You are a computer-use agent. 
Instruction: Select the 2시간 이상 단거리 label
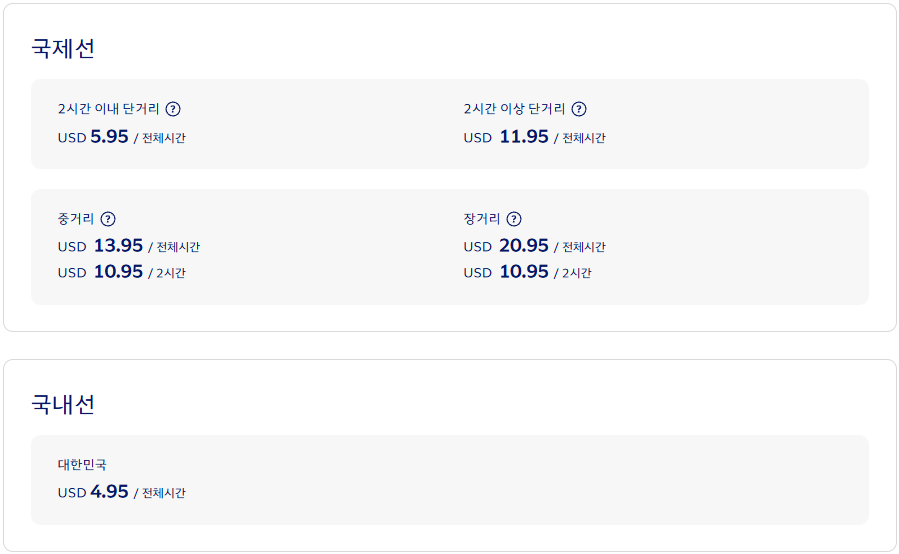[x=514, y=109]
